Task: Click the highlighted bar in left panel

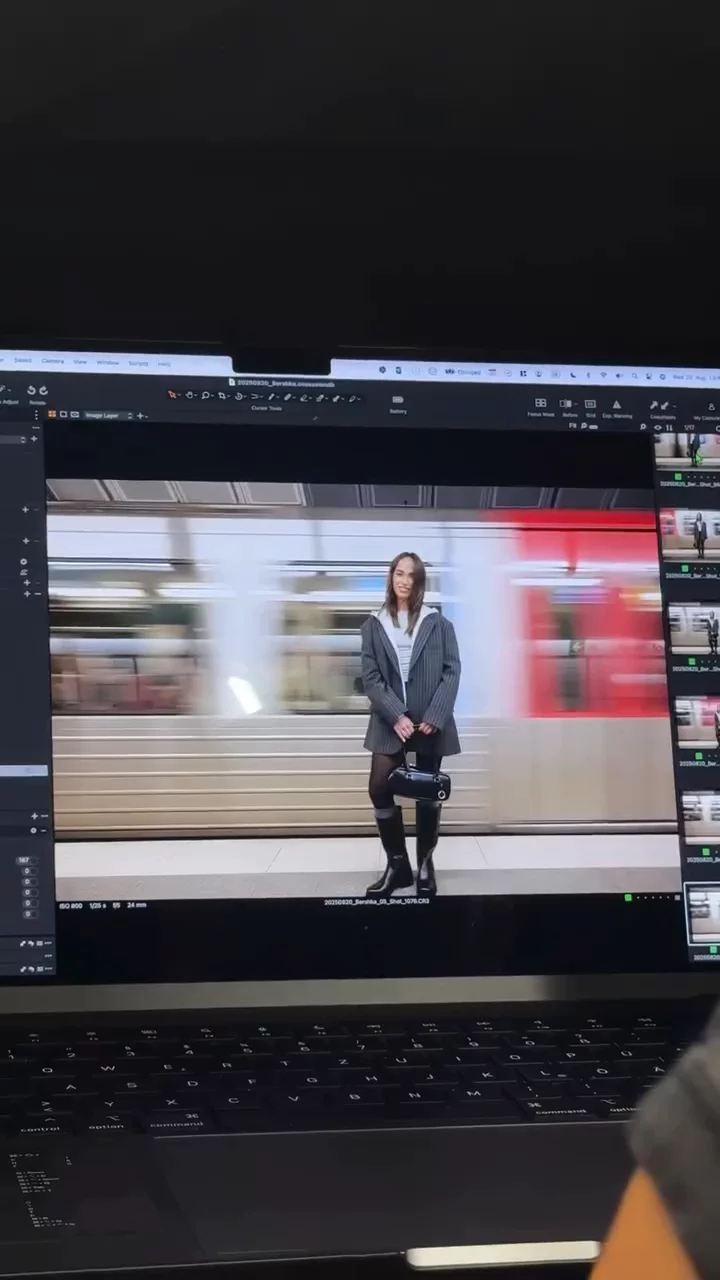Action: point(22,770)
